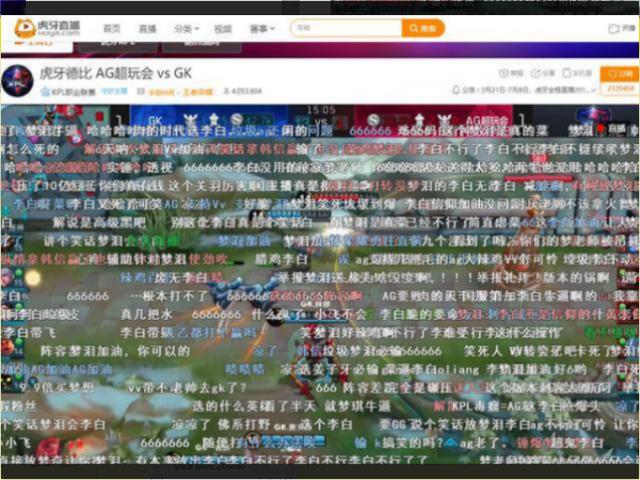
Task: Click the stream title 虎牙德比 AG超玩会 vs GK
Action: click(116, 73)
